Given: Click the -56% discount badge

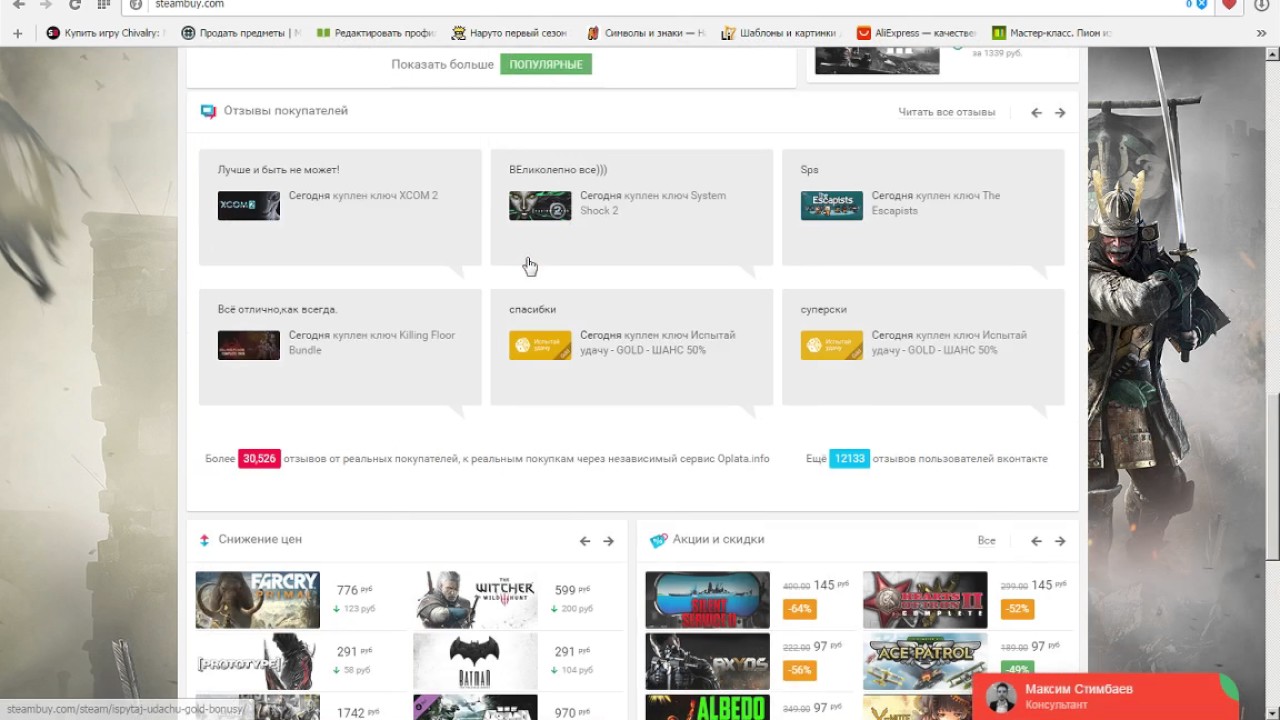Looking at the screenshot, I should 799,670.
